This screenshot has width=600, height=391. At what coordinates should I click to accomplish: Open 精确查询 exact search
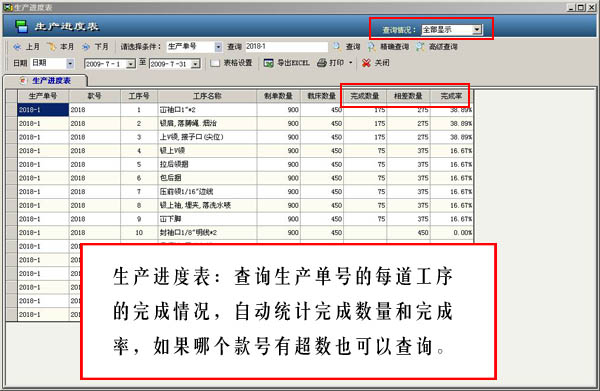point(388,47)
